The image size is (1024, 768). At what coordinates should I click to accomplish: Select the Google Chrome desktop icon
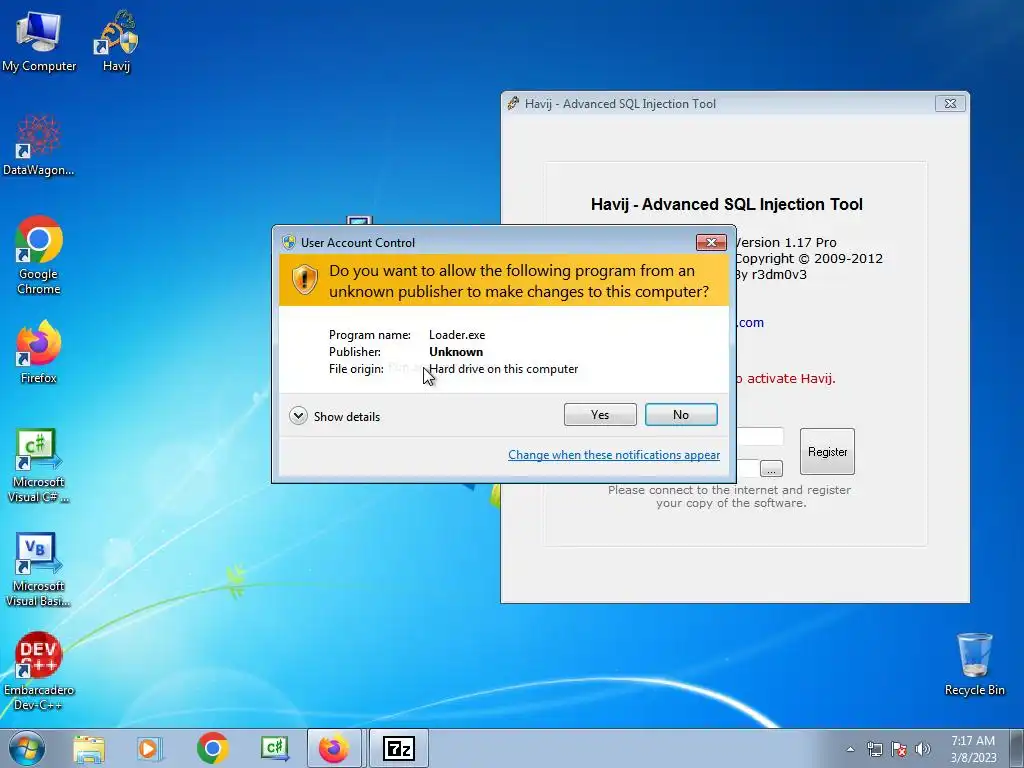coord(39,255)
